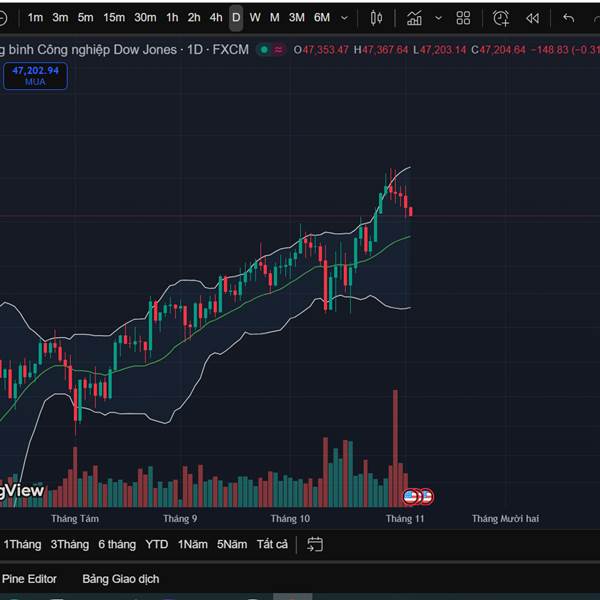
Task: Set date range to 5Năm
Action: (232, 544)
